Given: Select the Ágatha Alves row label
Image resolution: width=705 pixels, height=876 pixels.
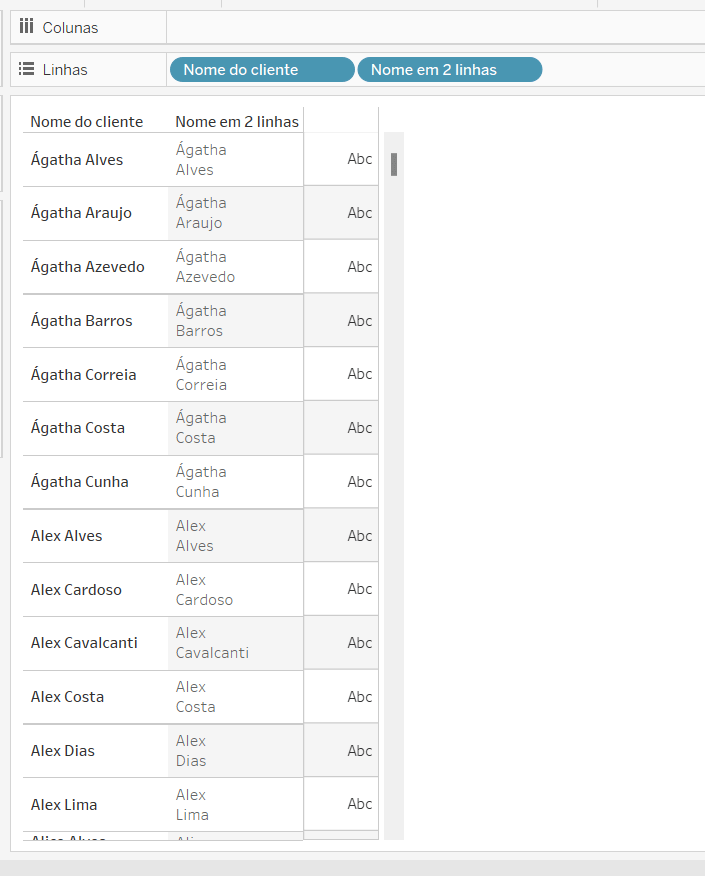Looking at the screenshot, I should point(77,160).
